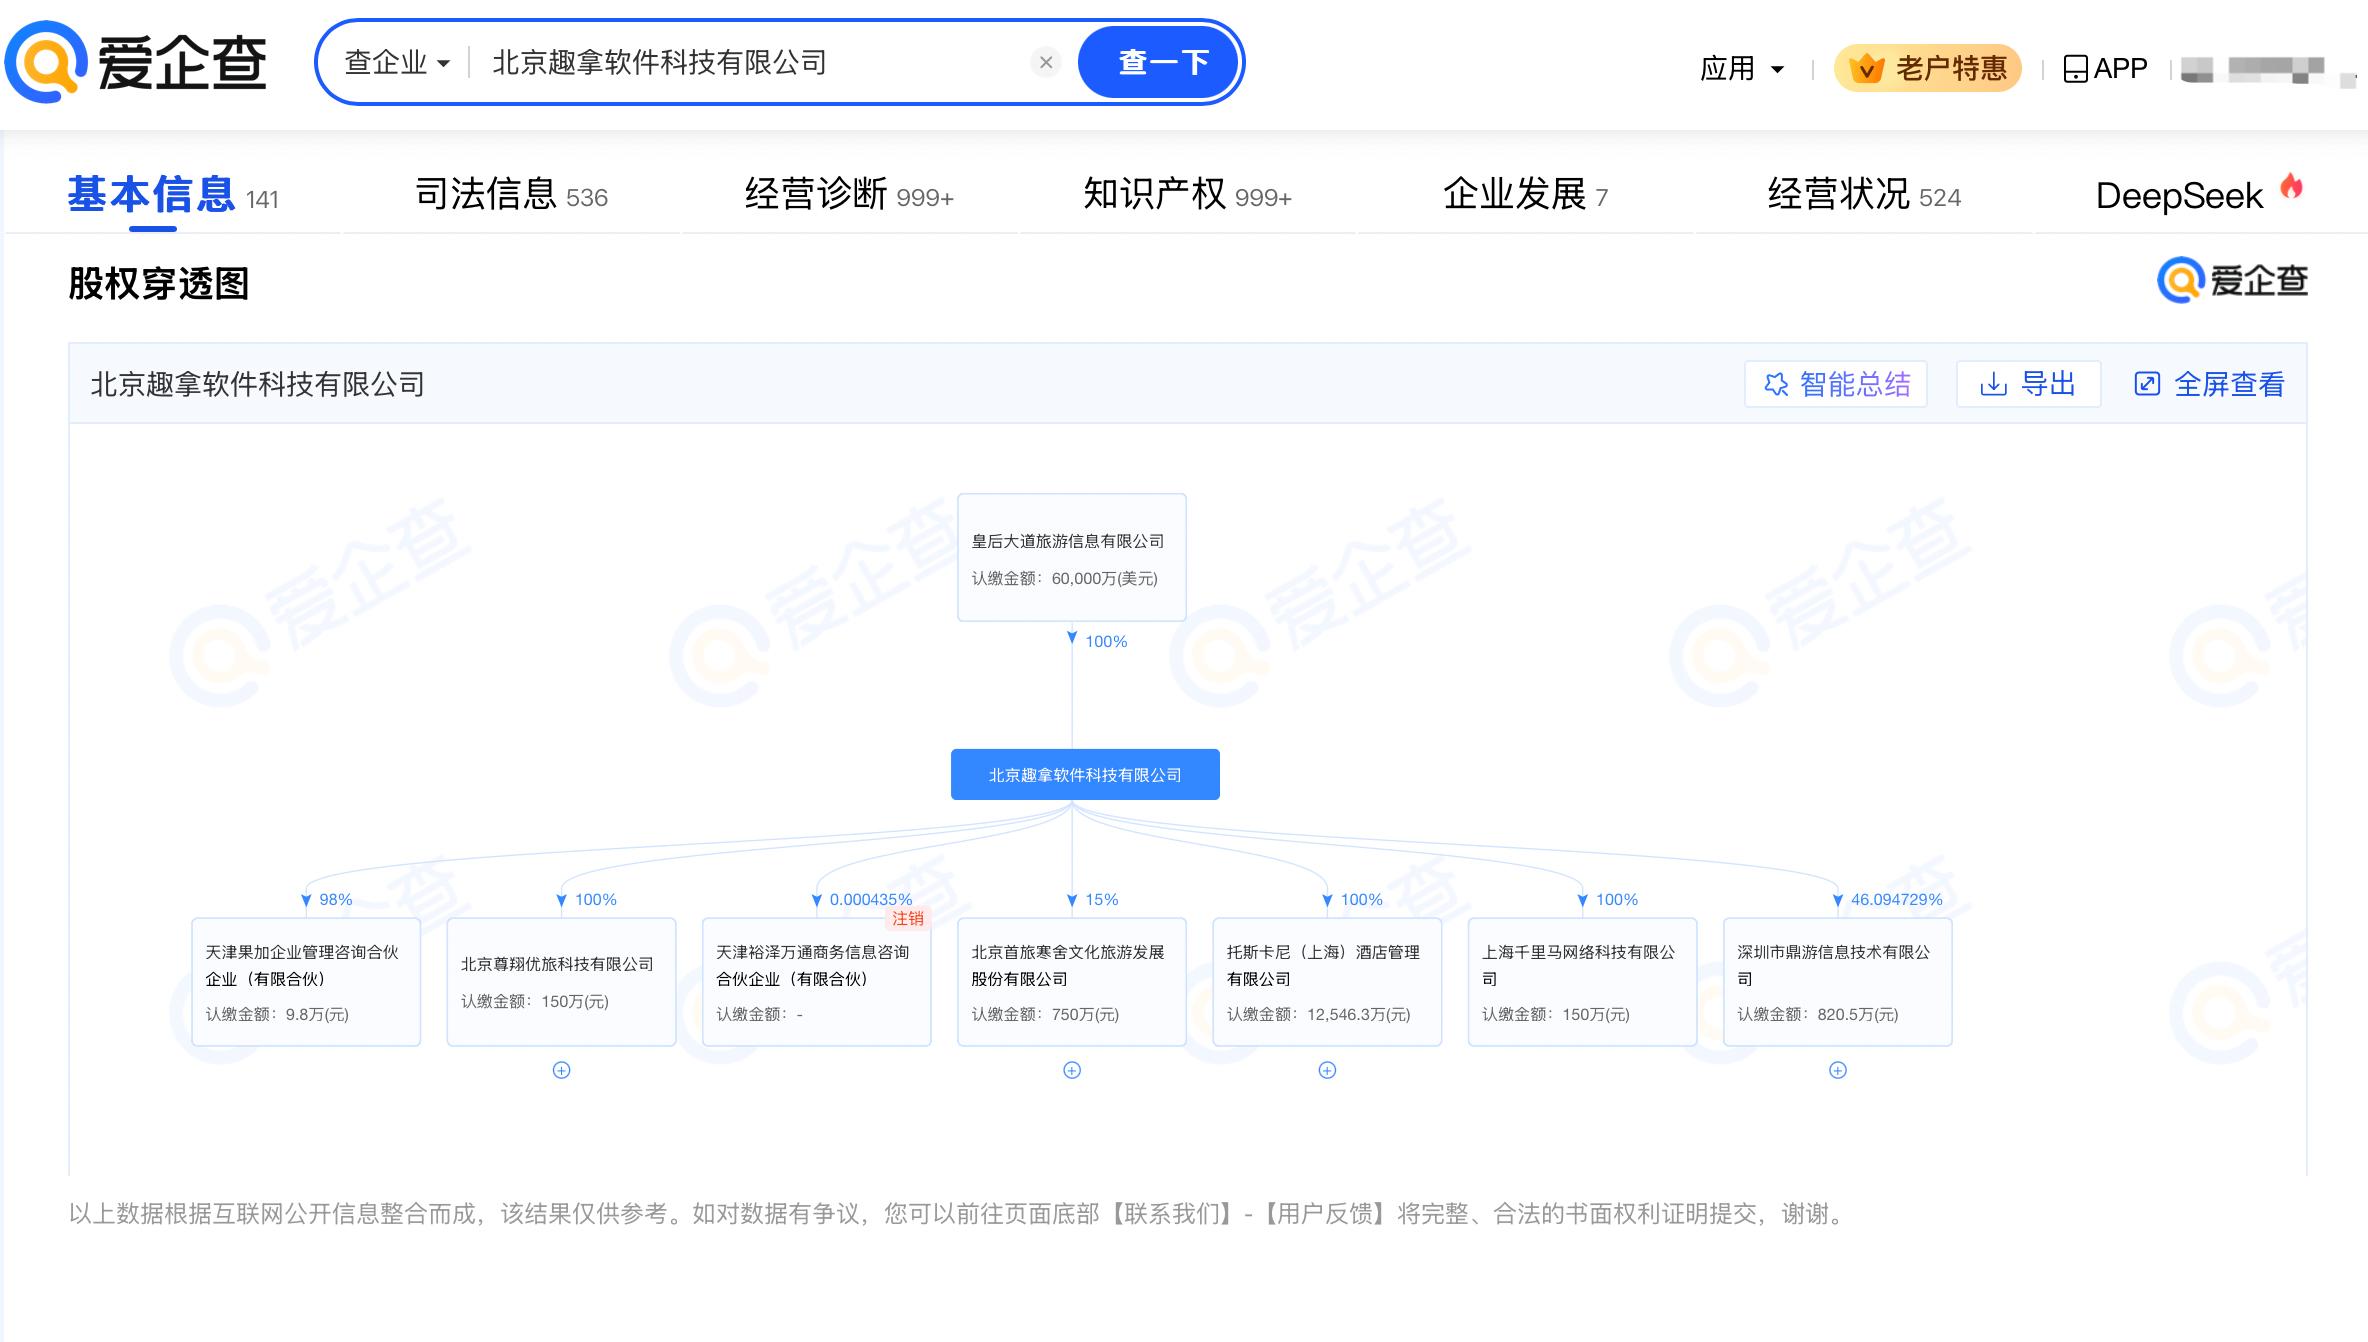Click the 爱企查 logo in header

click(x=136, y=62)
